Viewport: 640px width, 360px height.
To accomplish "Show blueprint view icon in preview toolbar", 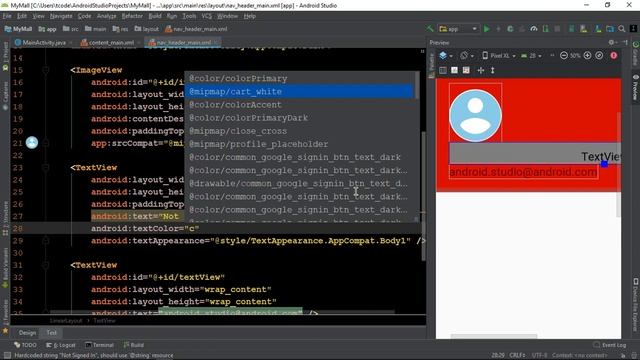I will [x=454, y=70].
